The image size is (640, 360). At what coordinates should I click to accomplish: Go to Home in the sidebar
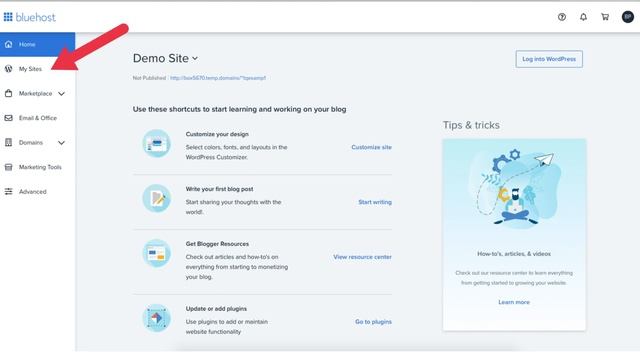38,44
